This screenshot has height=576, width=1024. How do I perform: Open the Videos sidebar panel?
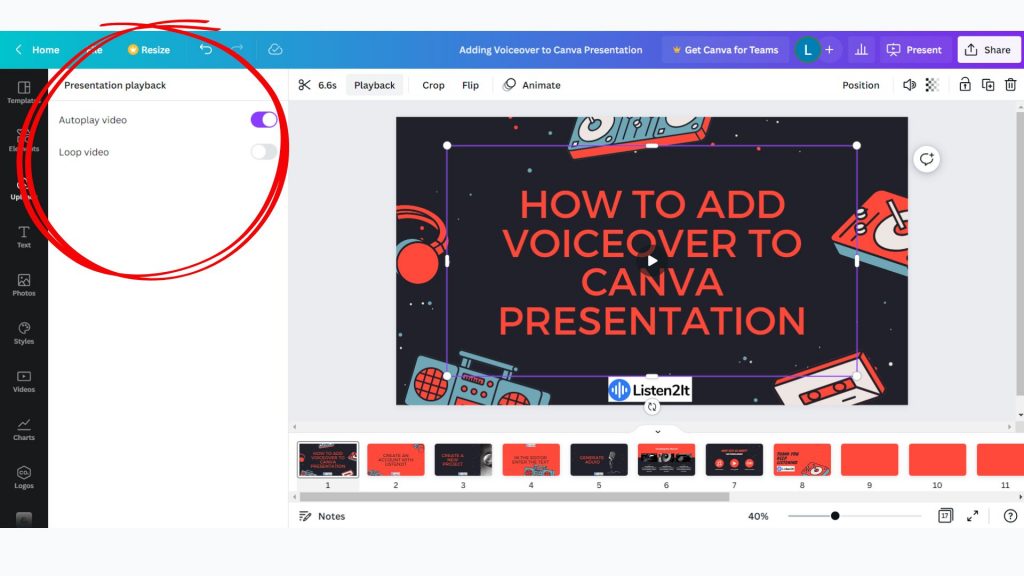click(x=24, y=381)
